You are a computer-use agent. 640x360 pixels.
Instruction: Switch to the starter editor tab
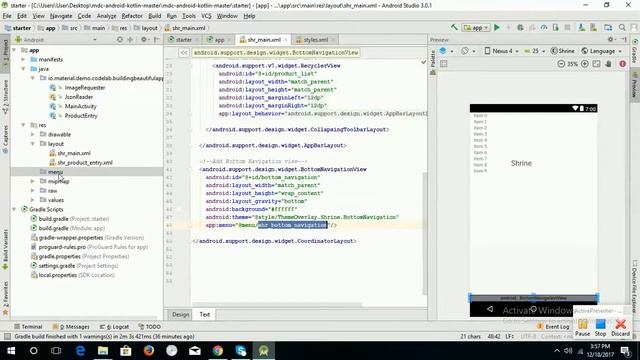tap(182, 40)
